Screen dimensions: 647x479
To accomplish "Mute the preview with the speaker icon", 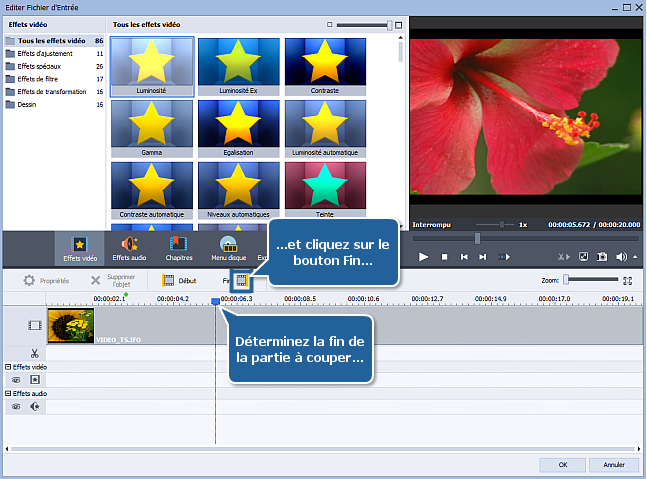I will pos(622,257).
